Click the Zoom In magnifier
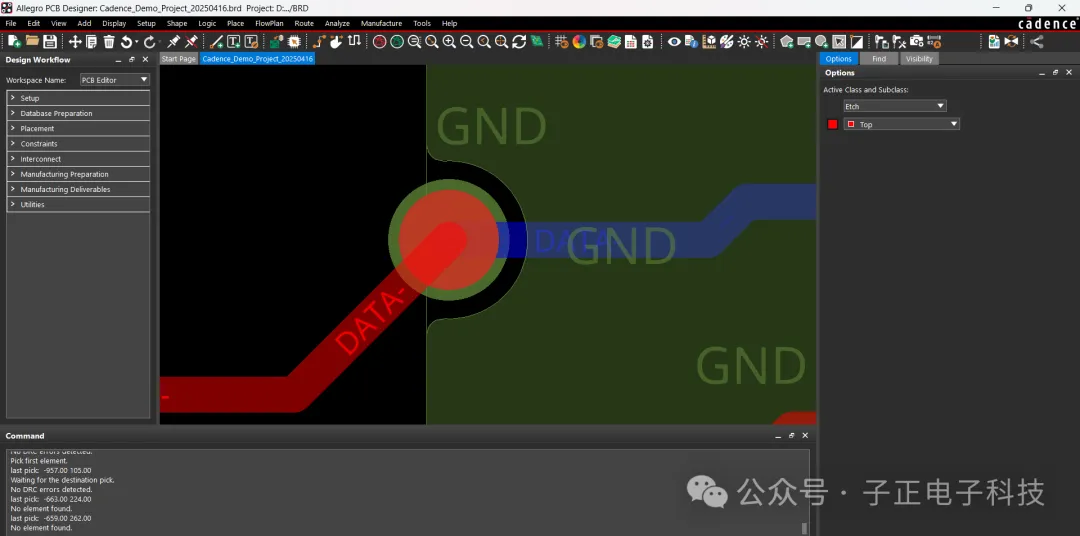Screen dimensions: 1080x536 (449, 41)
